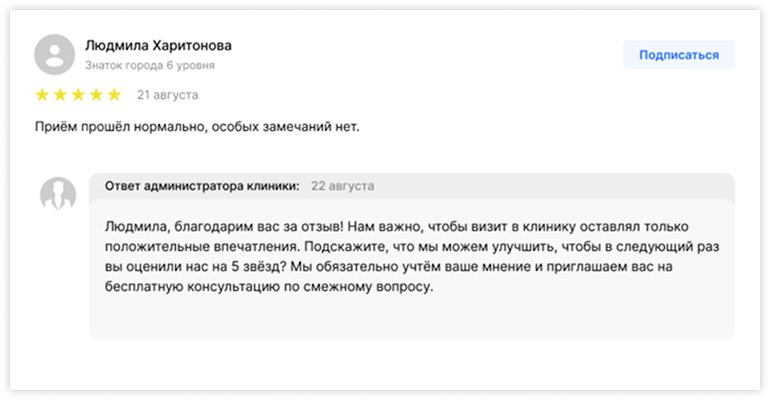Click the Знаток города 6 уровня badge text
This screenshot has height=400, width=770.
149,65
